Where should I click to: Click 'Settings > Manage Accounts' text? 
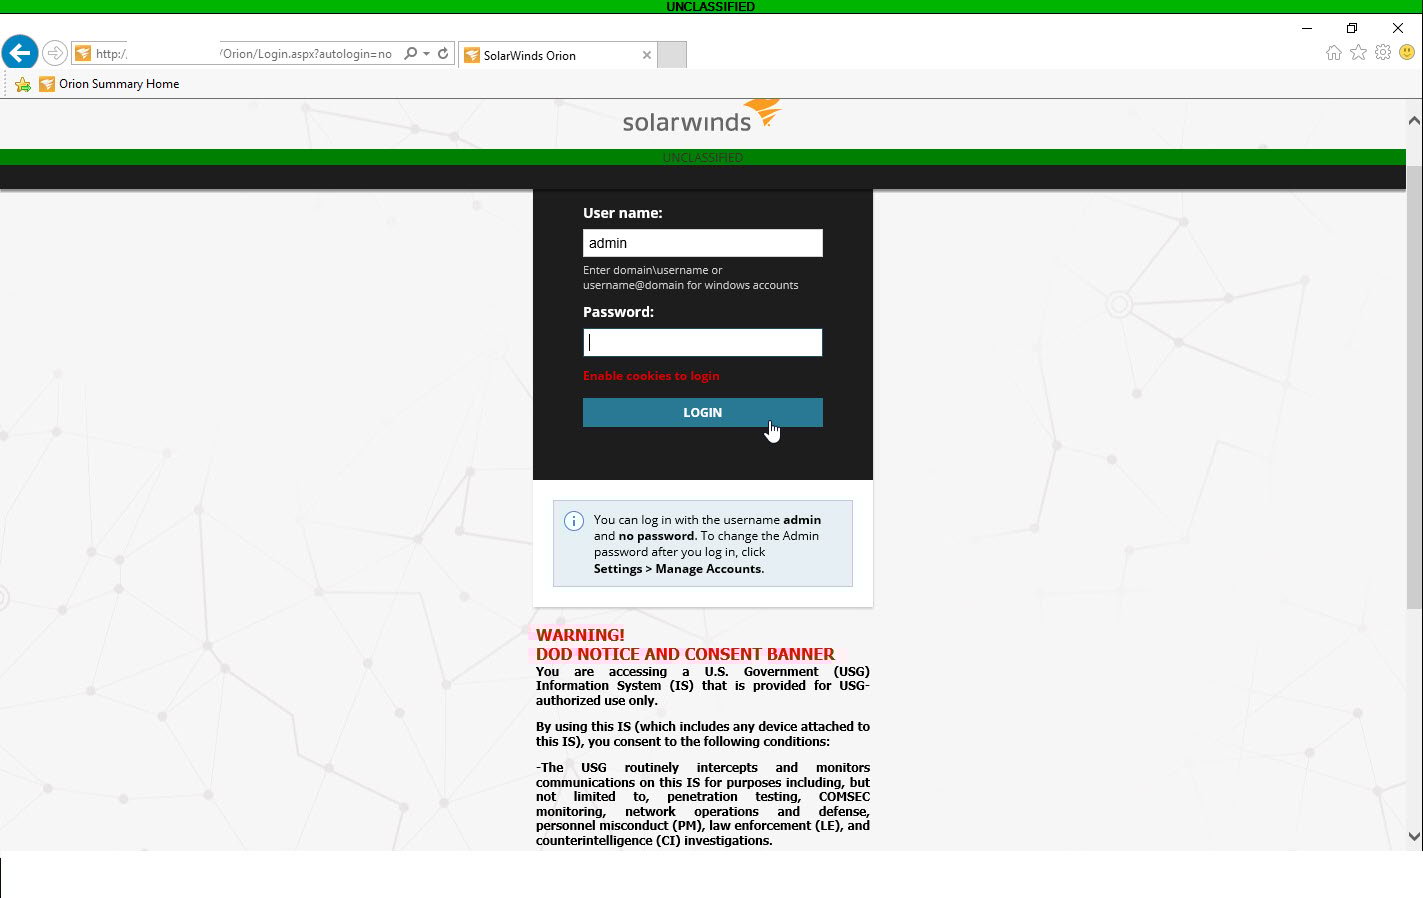point(679,569)
